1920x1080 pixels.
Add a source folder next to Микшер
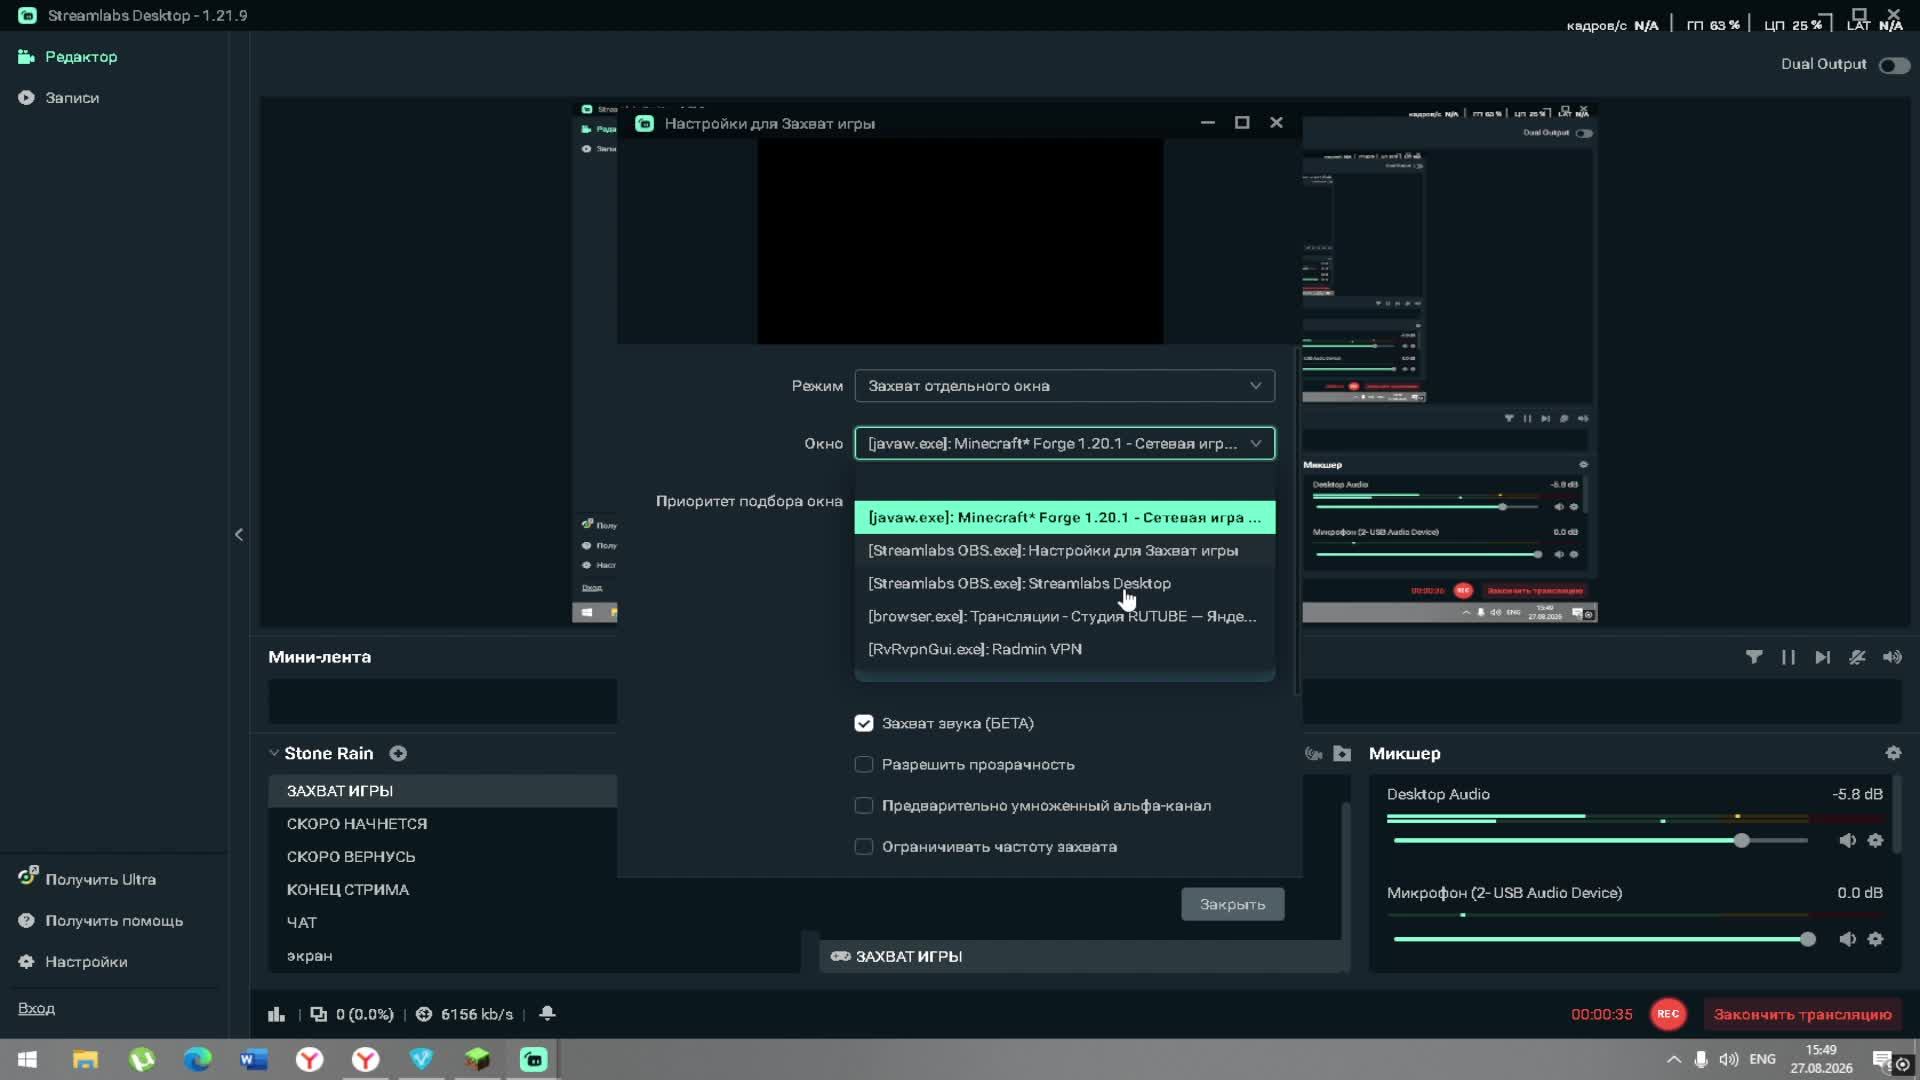pyautogui.click(x=1342, y=754)
